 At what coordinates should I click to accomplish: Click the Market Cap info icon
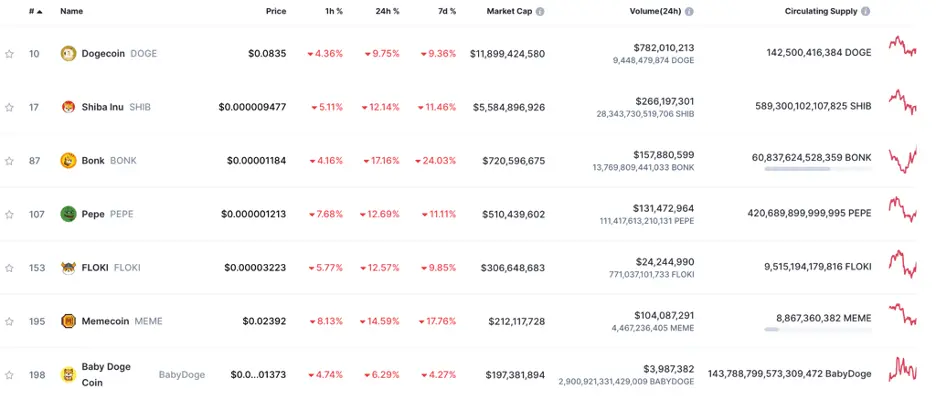pos(540,12)
